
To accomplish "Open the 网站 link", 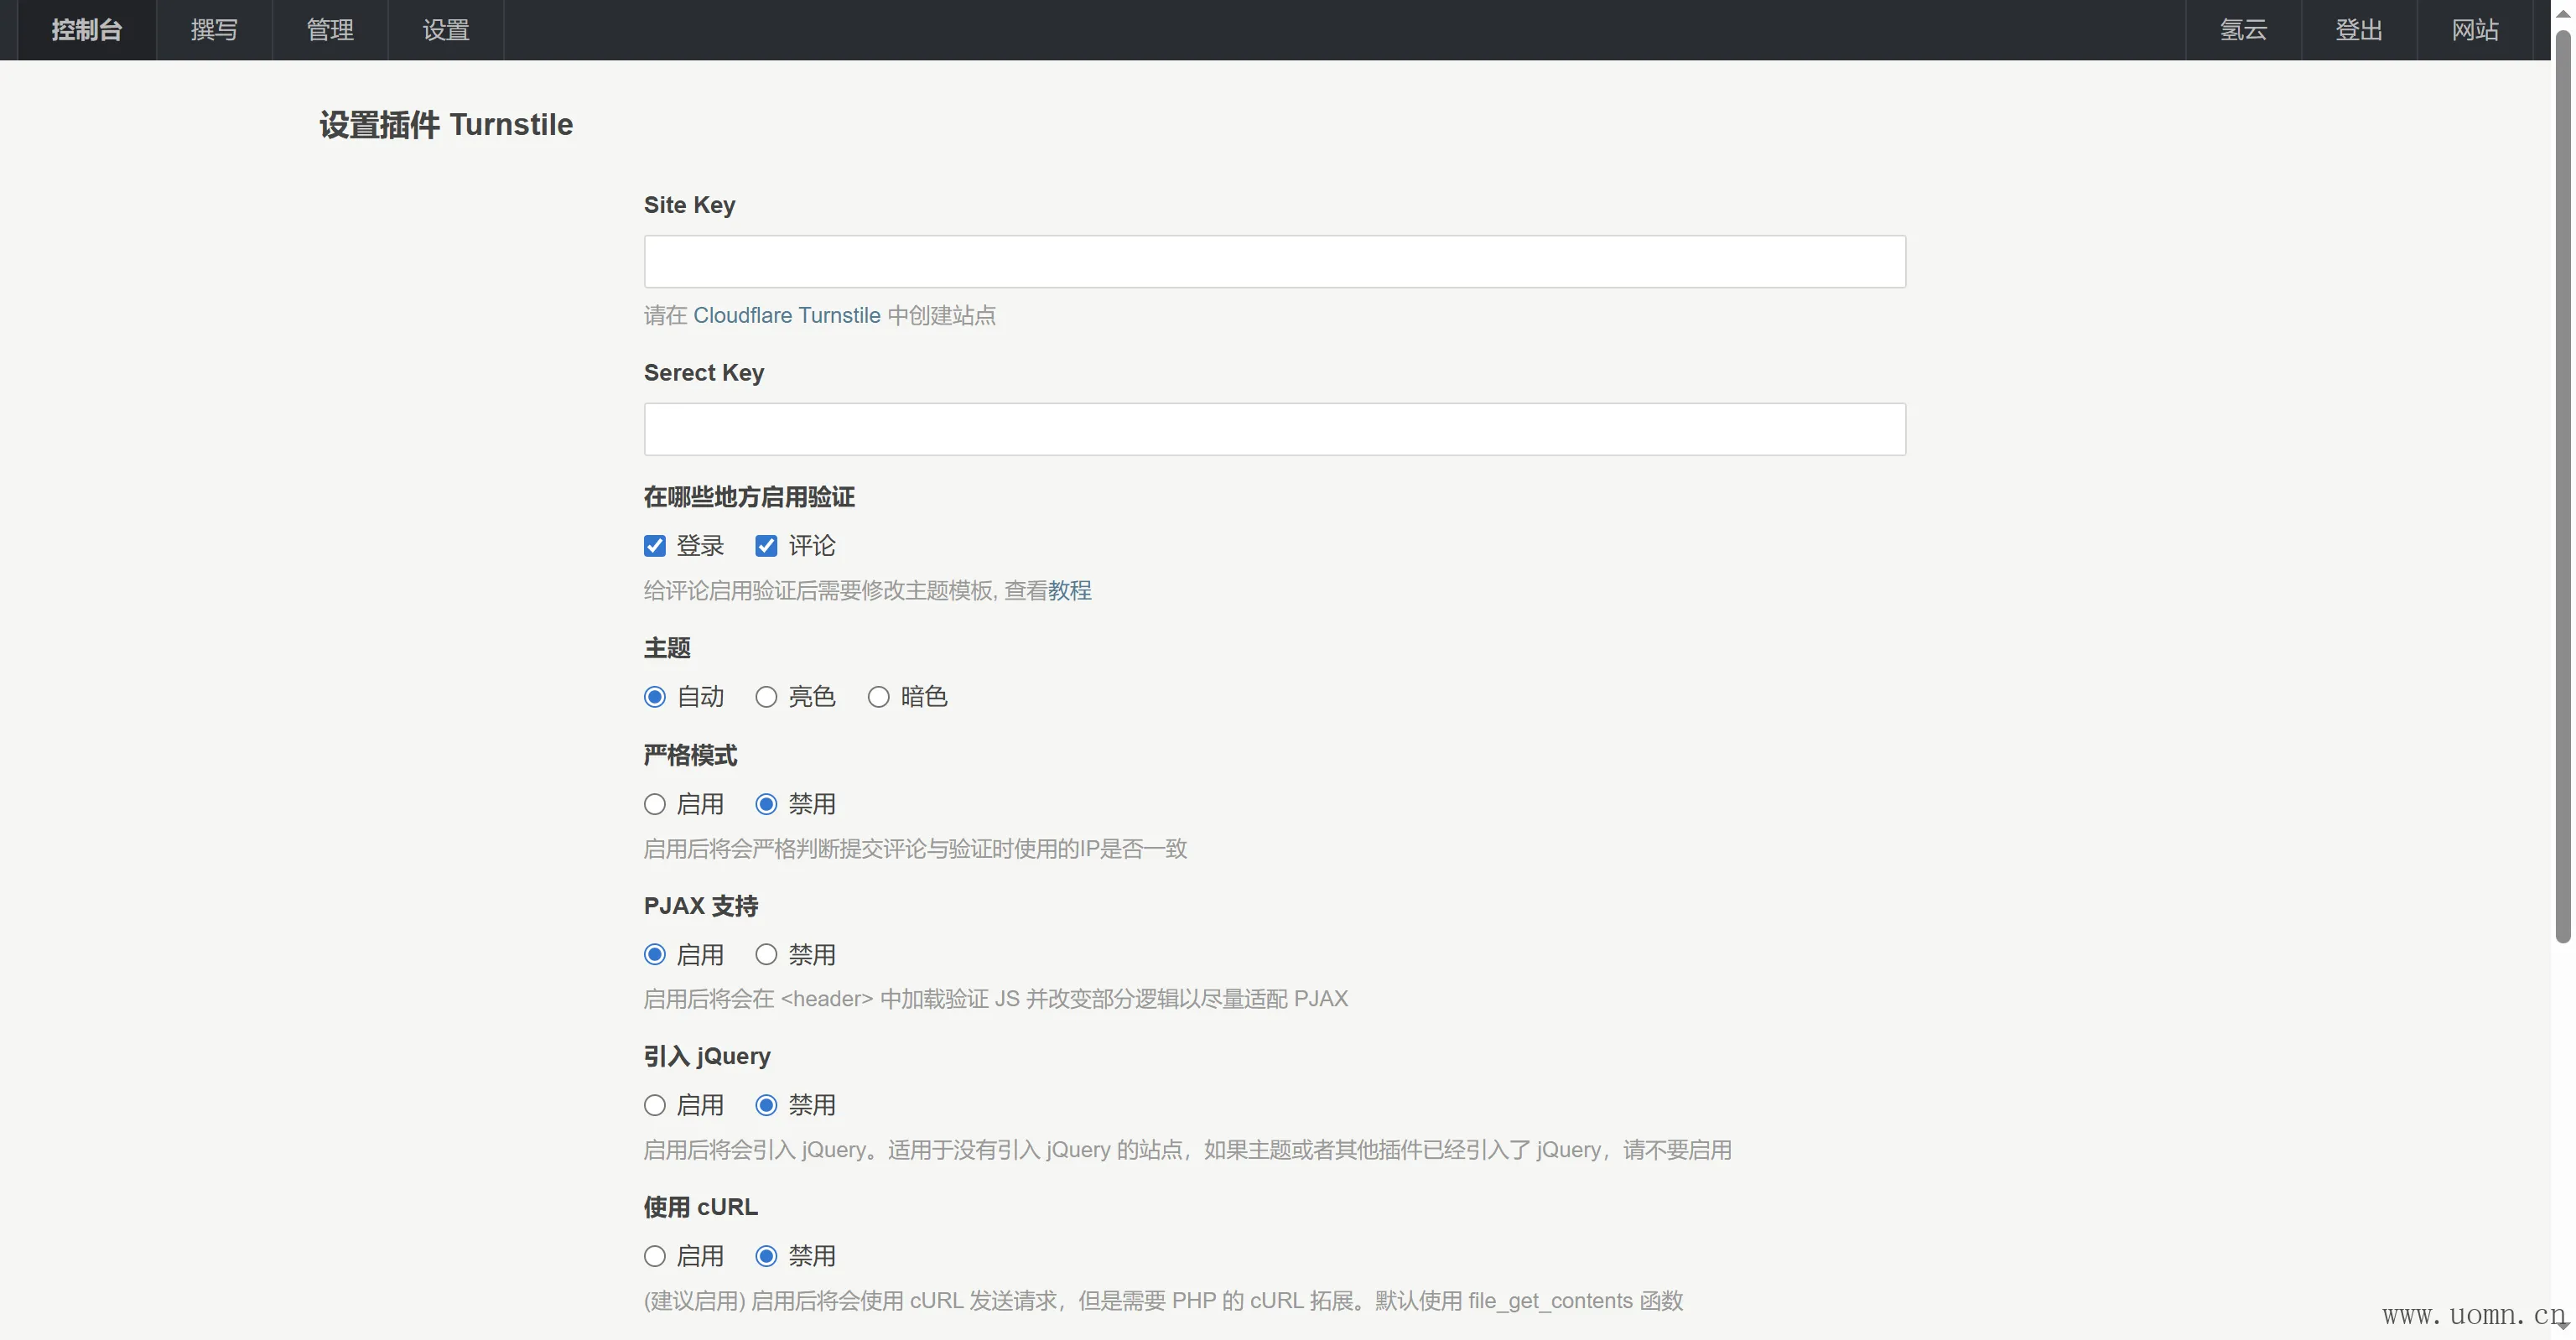I will 2475,30.
